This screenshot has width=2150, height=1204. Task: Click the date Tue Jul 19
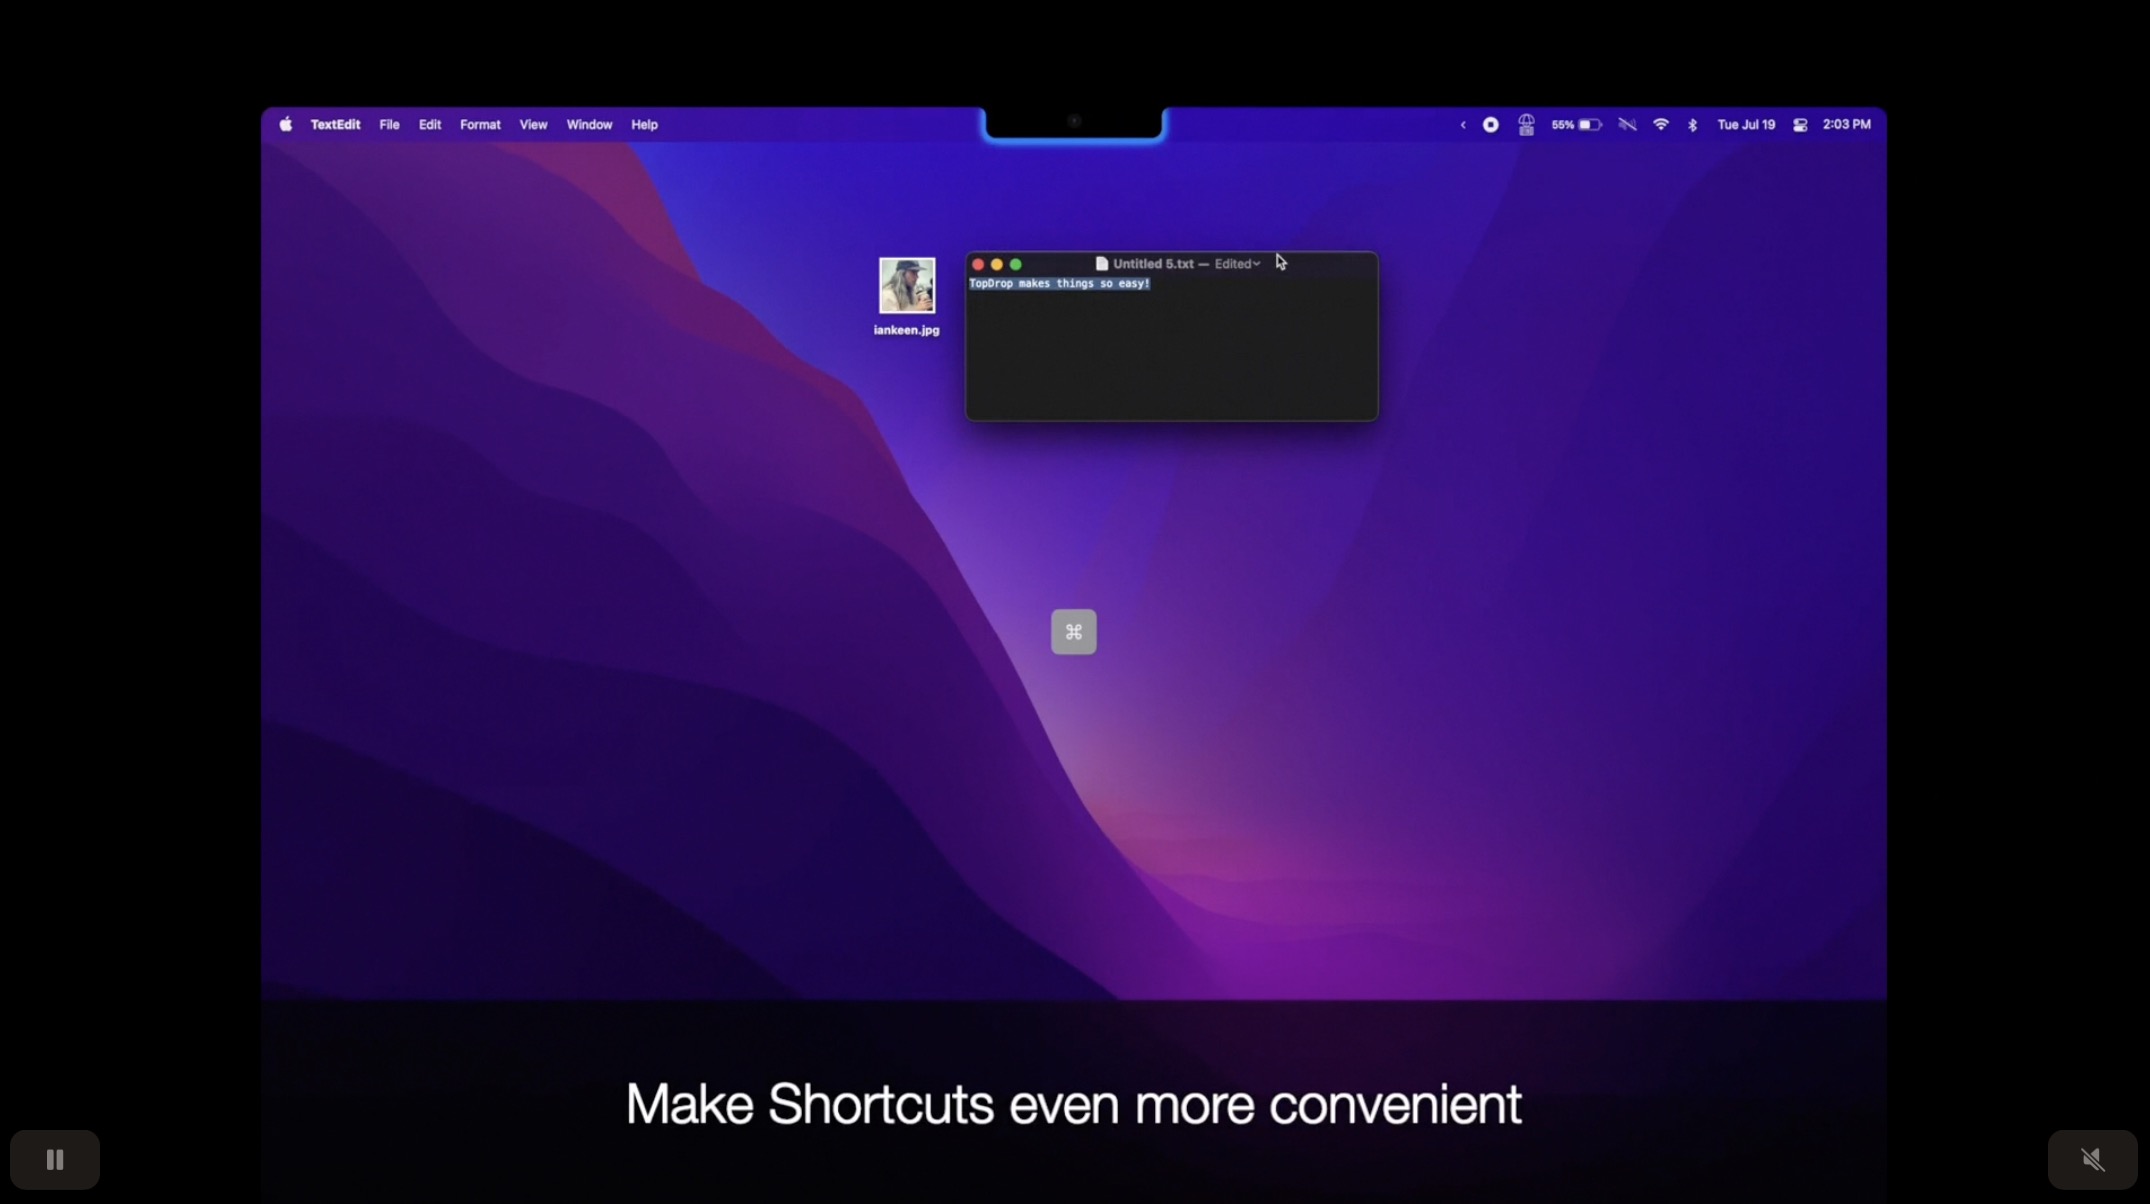tap(1745, 125)
